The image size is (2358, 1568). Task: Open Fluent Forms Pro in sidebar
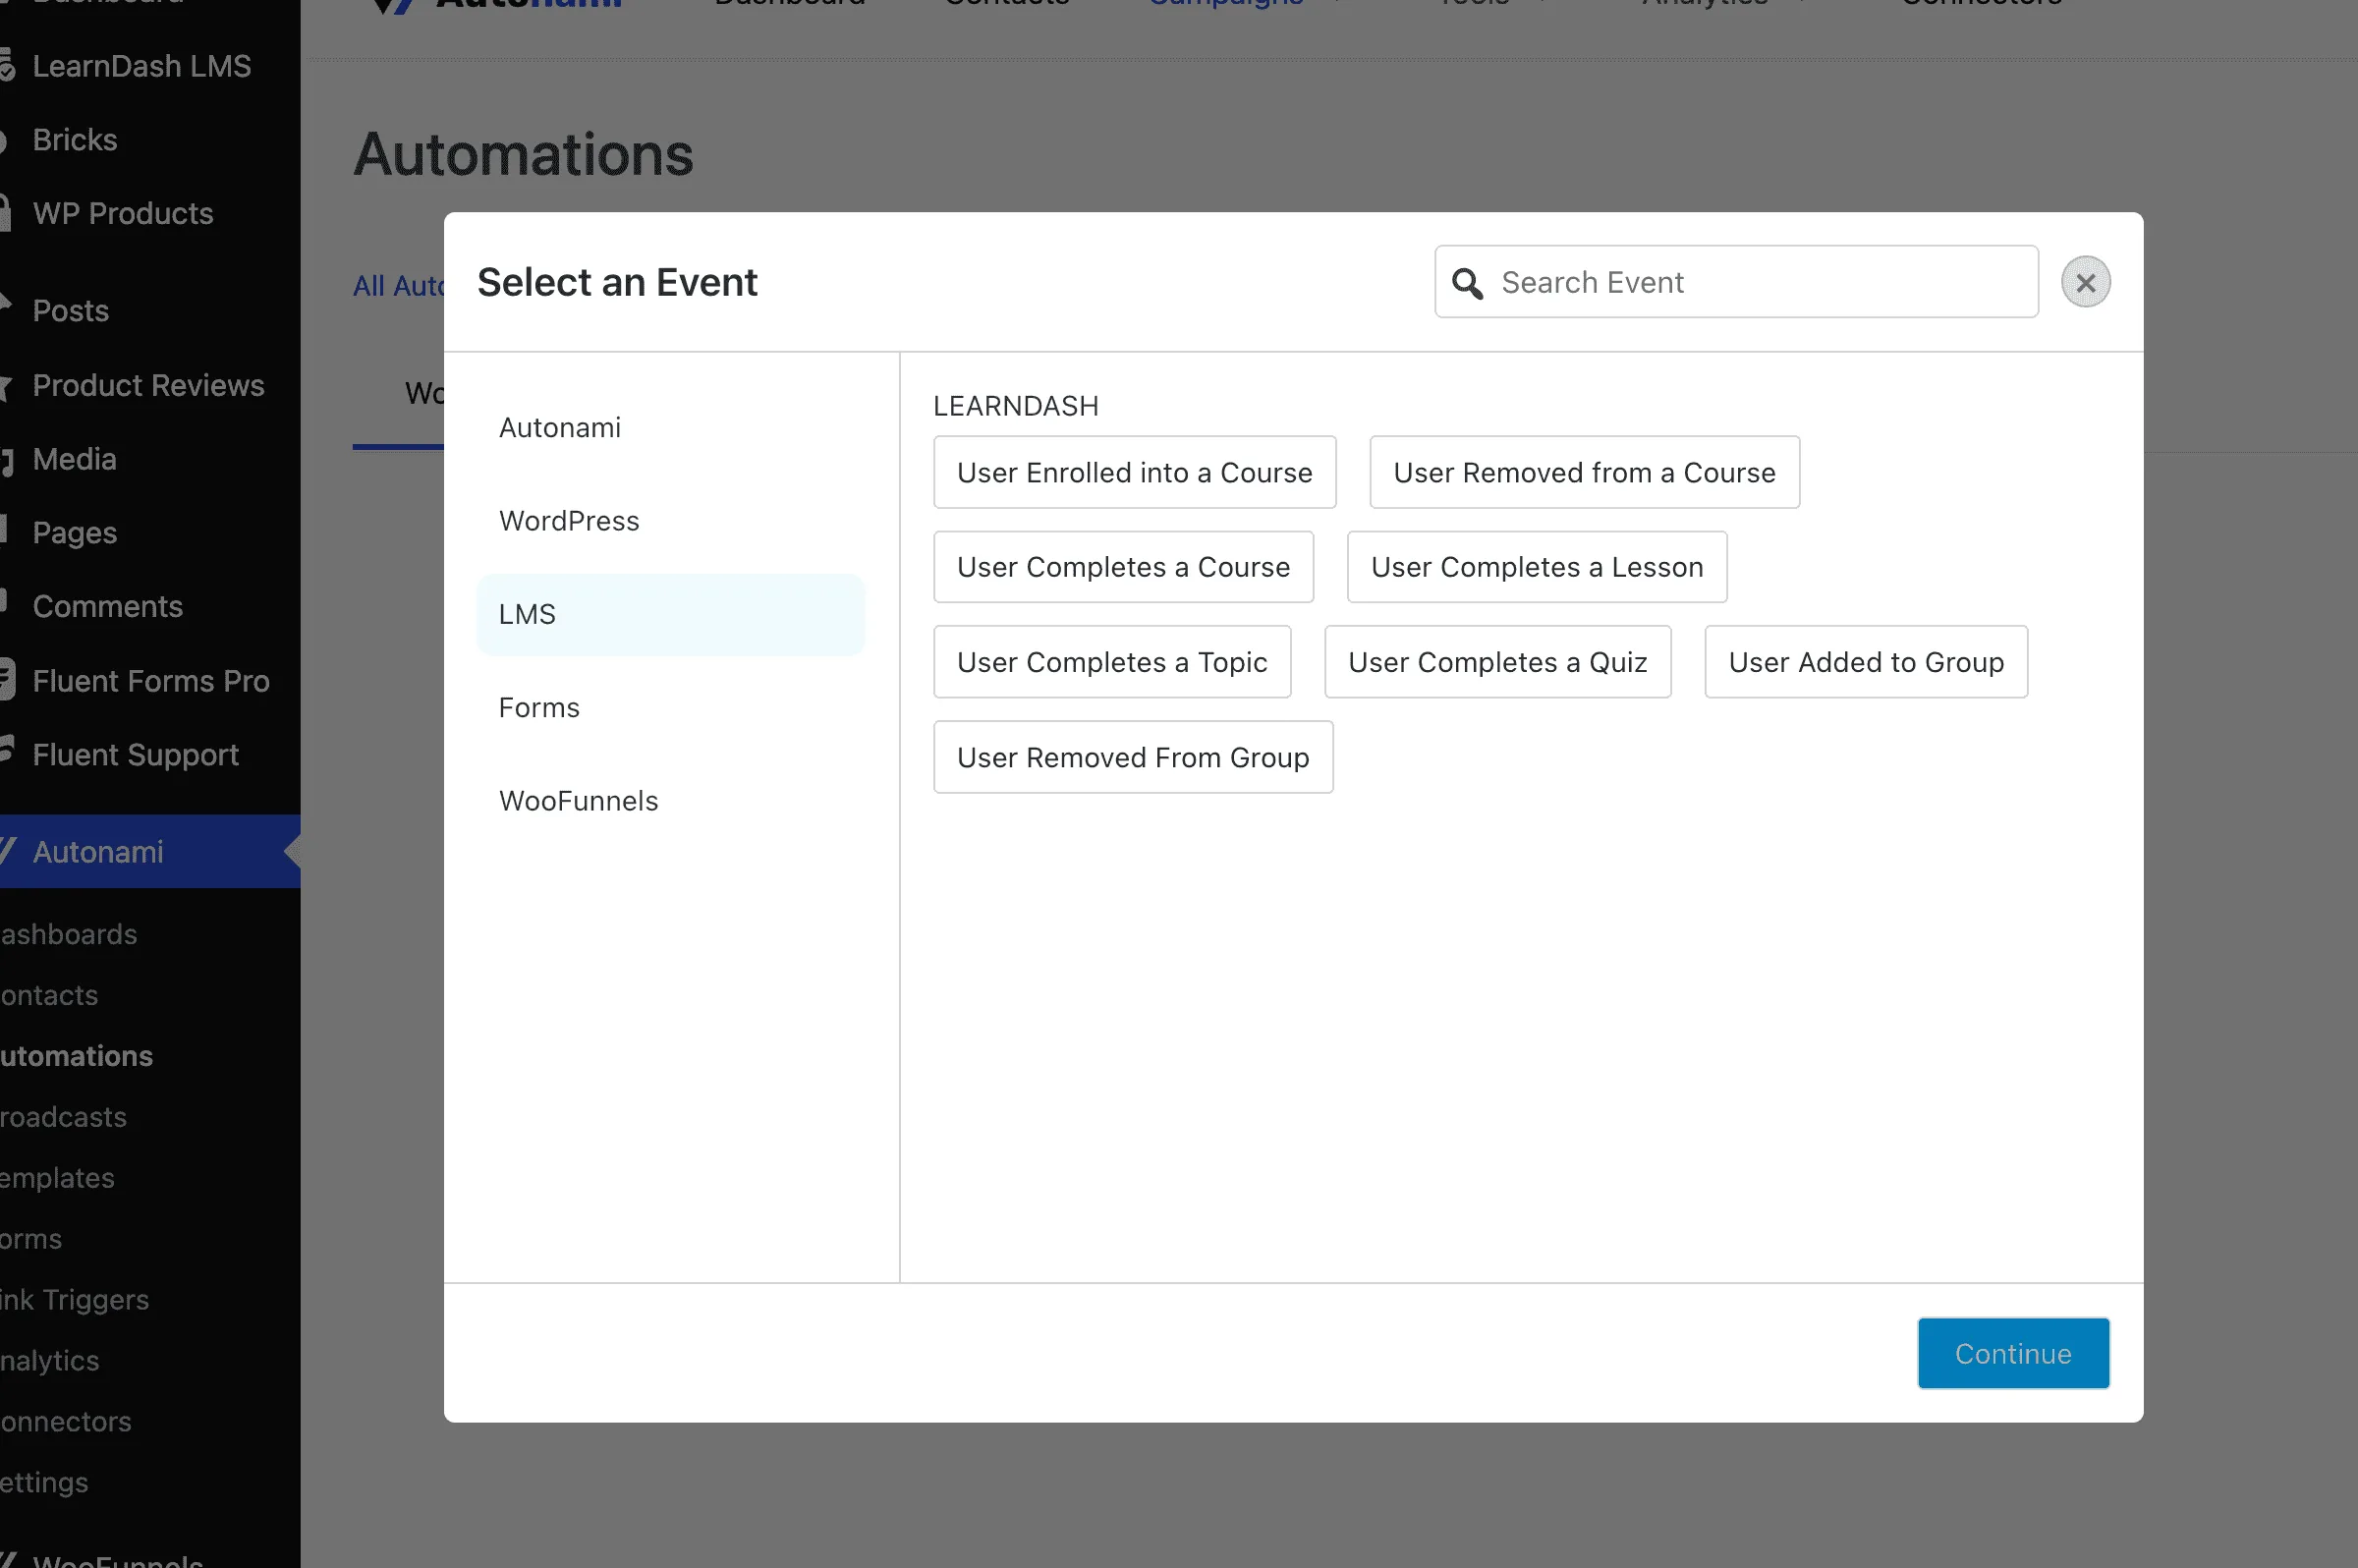(150, 681)
